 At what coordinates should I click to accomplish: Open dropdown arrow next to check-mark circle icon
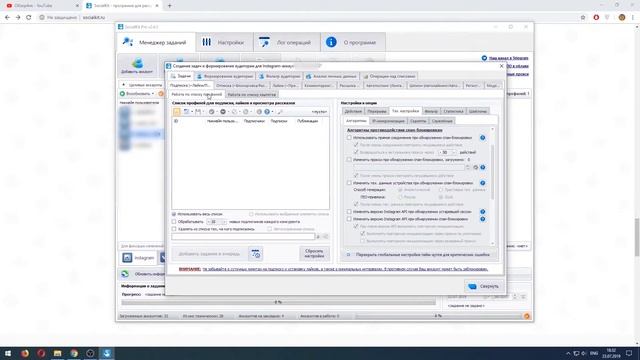[x=217, y=111]
